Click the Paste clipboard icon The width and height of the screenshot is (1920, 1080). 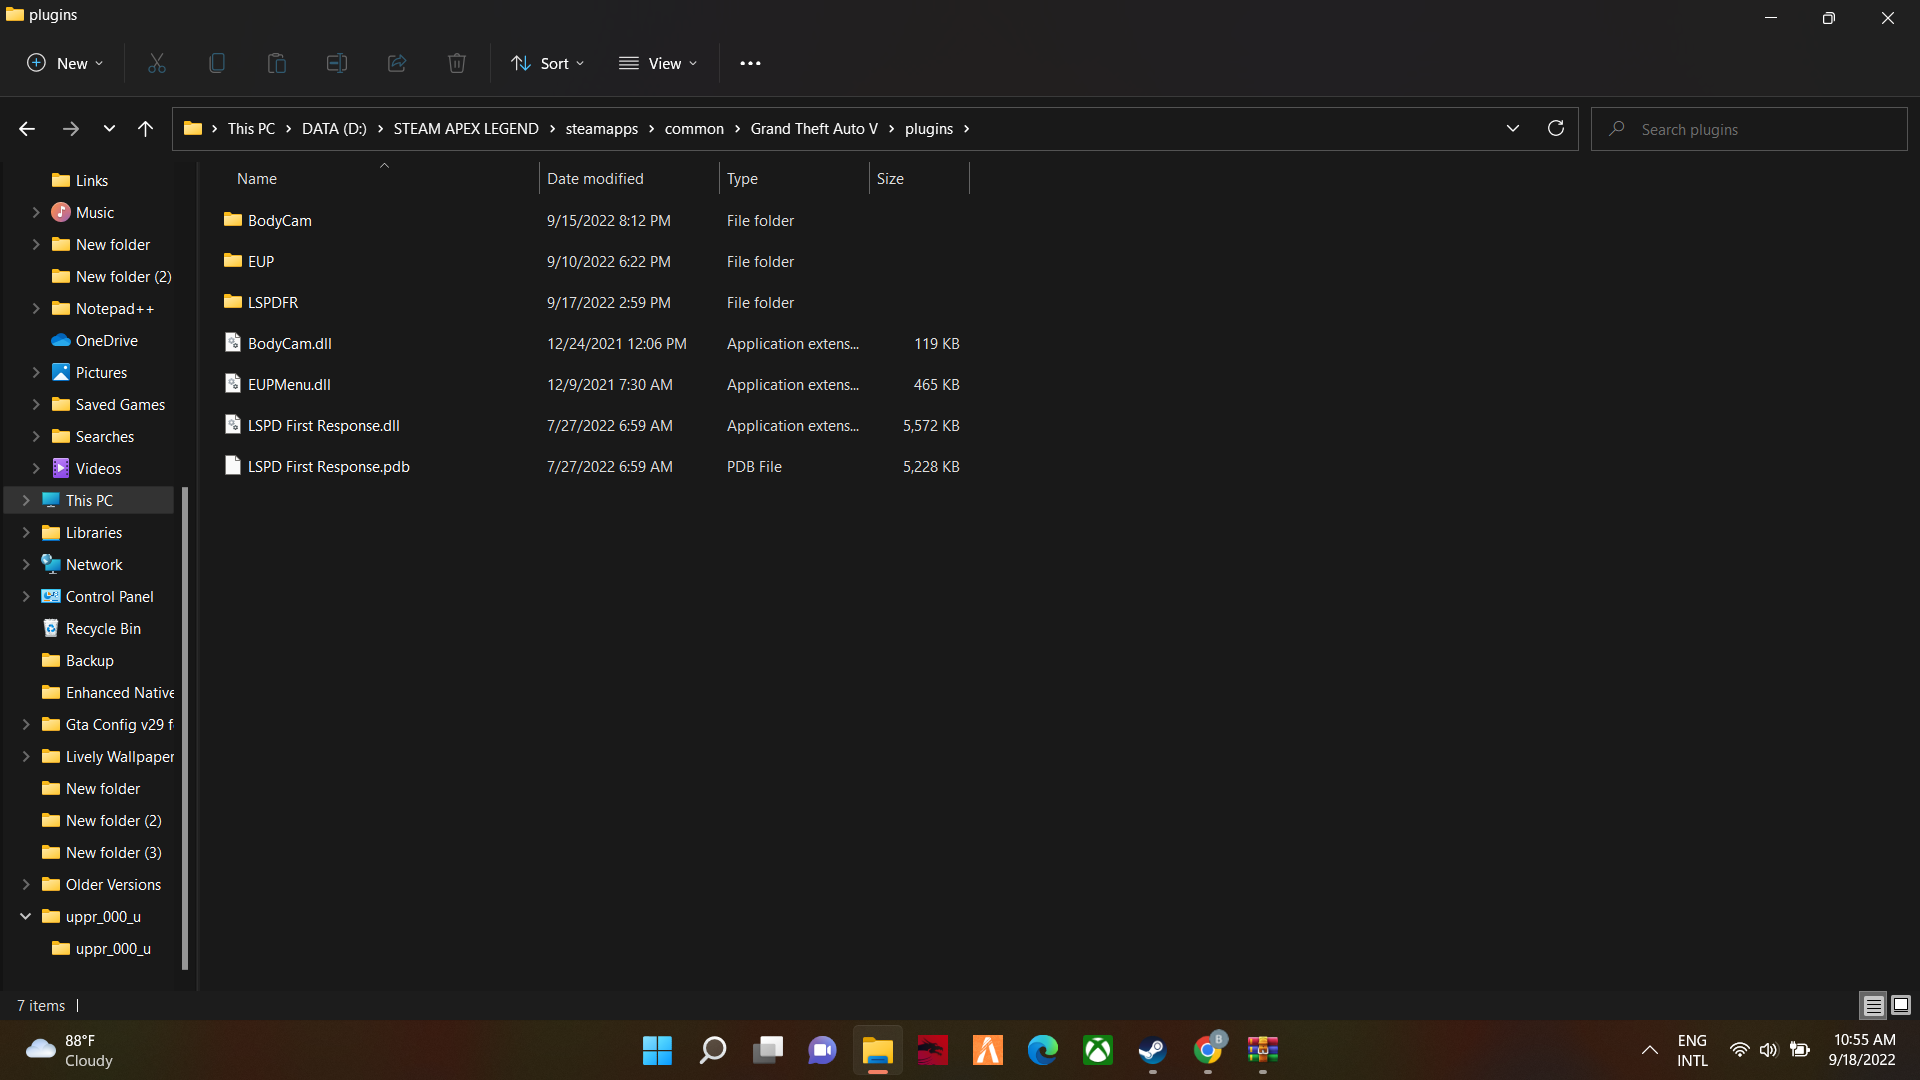click(277, 63)
